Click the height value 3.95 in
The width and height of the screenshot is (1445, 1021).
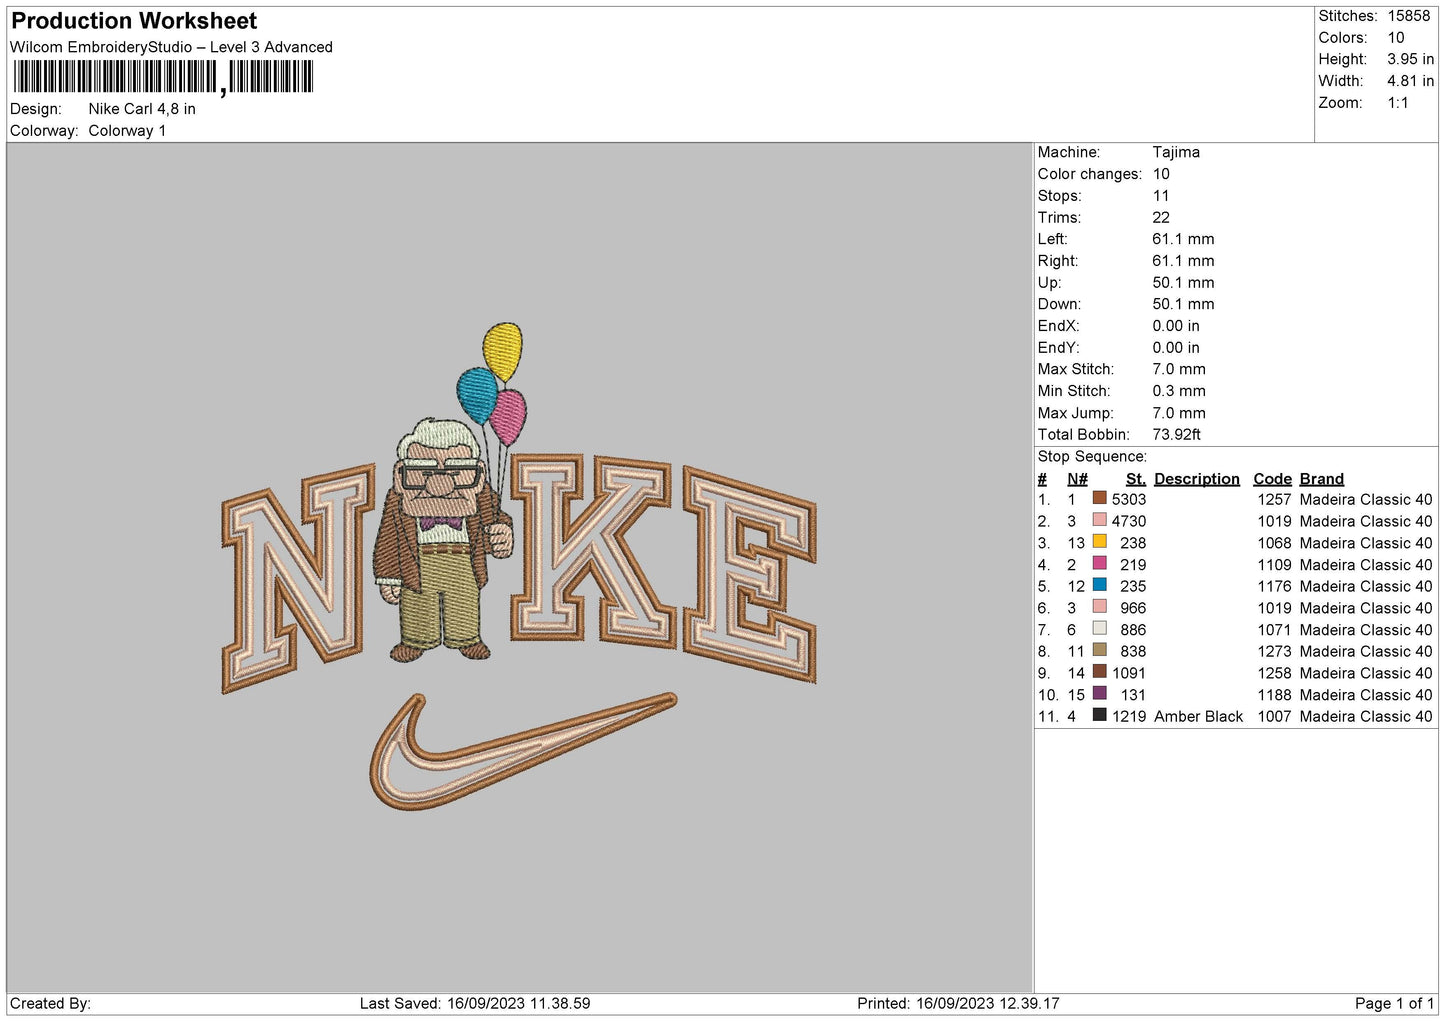pos(1410,59)
